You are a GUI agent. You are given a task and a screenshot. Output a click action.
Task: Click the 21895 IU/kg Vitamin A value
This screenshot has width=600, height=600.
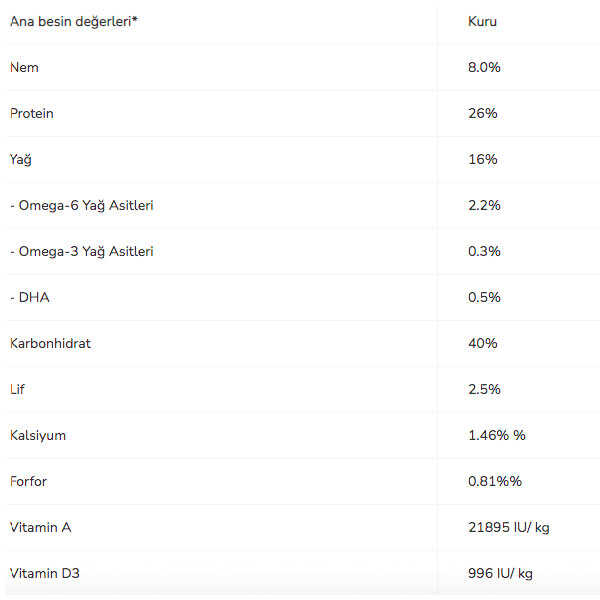[508, 527]
